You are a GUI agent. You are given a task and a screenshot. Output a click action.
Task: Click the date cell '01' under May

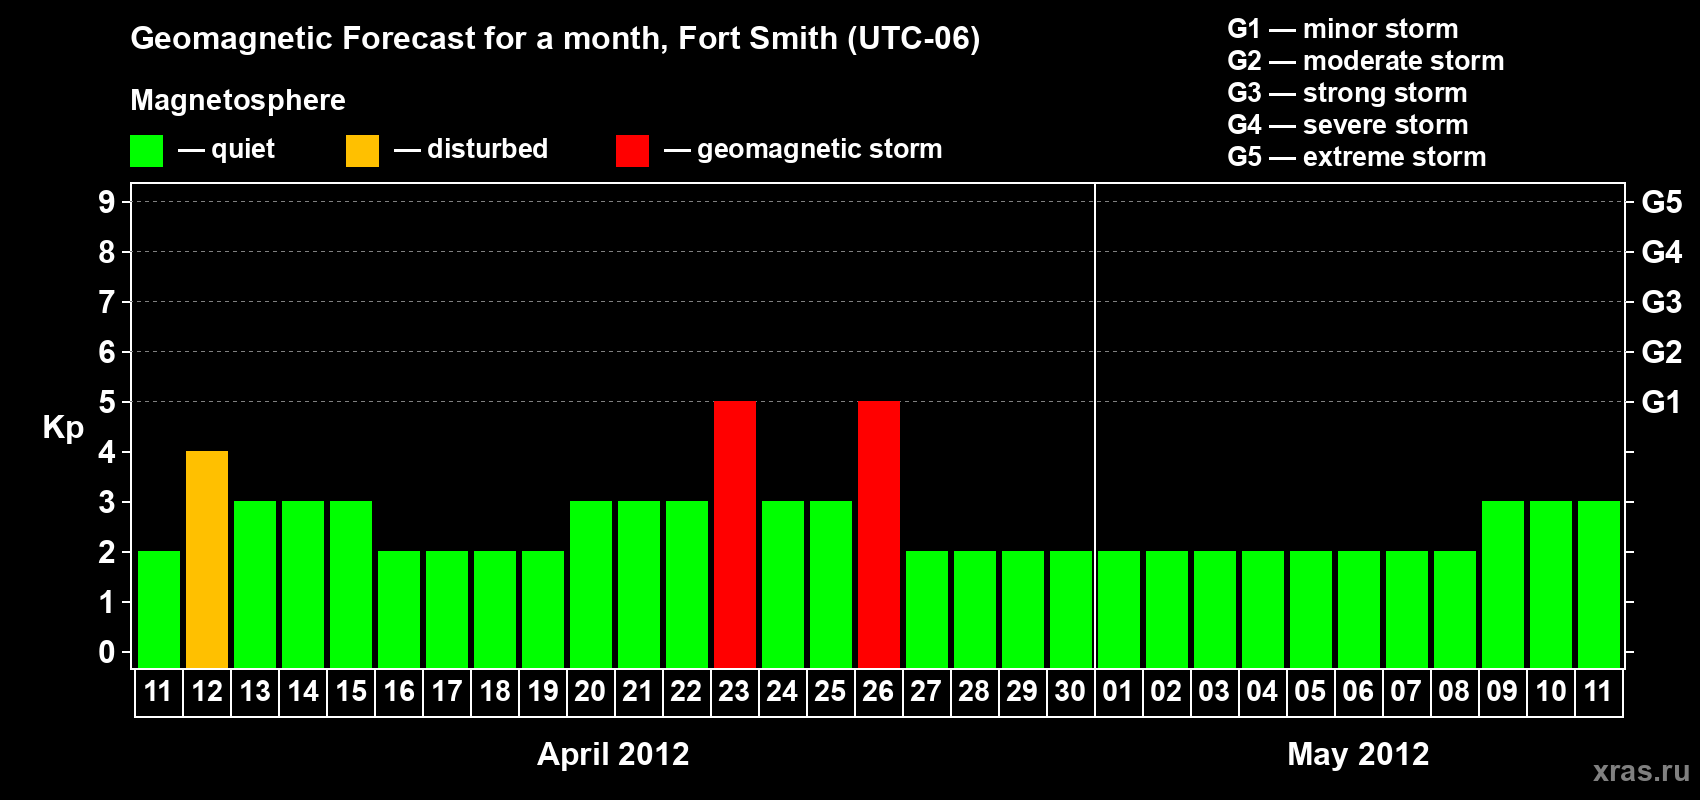point(1119,692)
